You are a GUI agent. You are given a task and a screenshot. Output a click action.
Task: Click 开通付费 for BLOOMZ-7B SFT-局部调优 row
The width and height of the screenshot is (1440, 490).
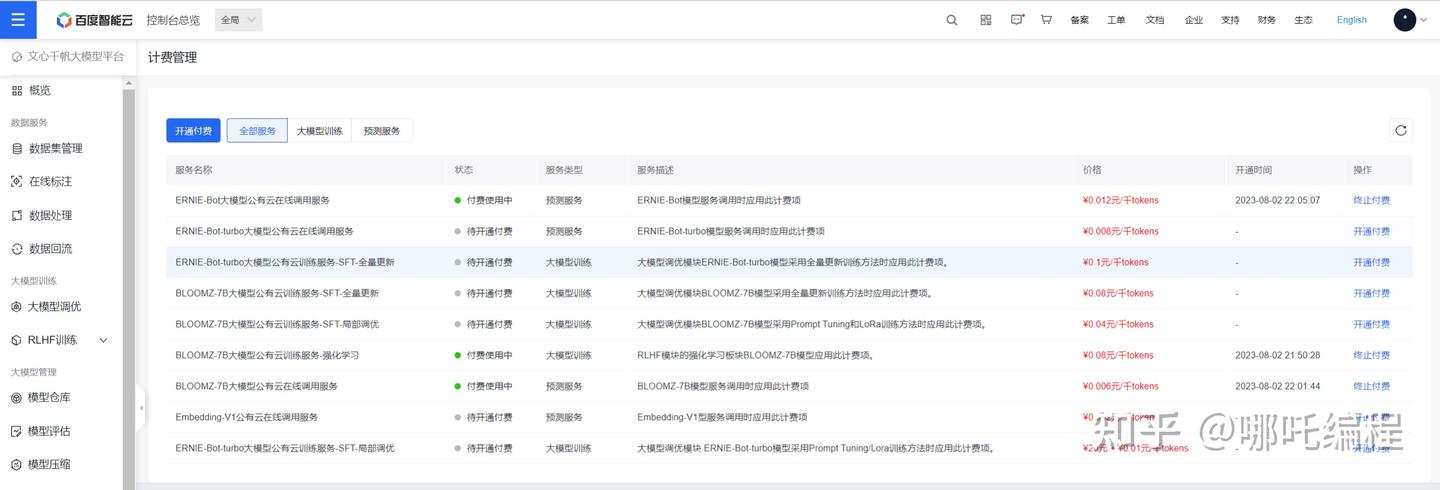pos(1371,324)
